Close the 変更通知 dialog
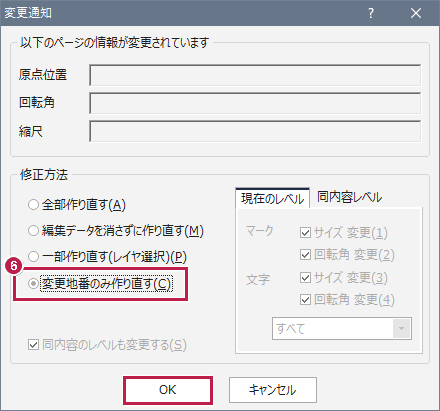The width and height of the screenshot is (440, 411). [416, 13]
